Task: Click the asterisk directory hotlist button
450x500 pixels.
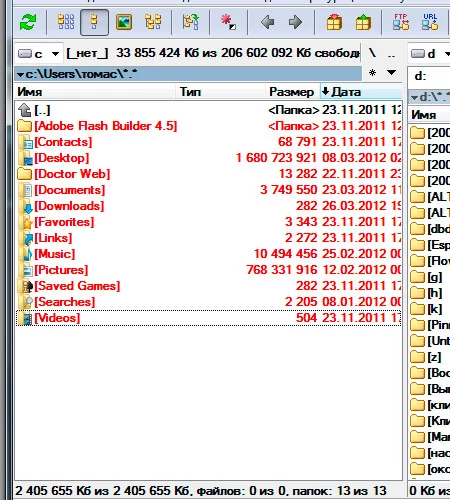Action: [373, 73]
